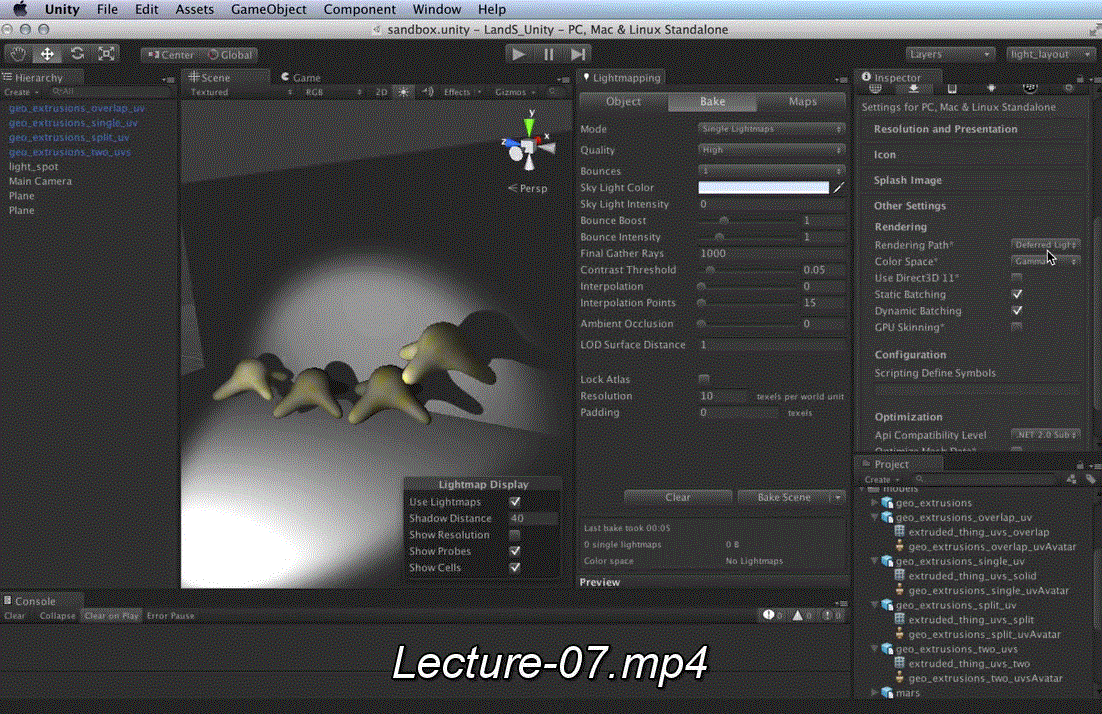The width and height of the screenshot is (1102, 714).
Task: Select the Scale tool
Action: pyautogui.click(x=106, y=54)
